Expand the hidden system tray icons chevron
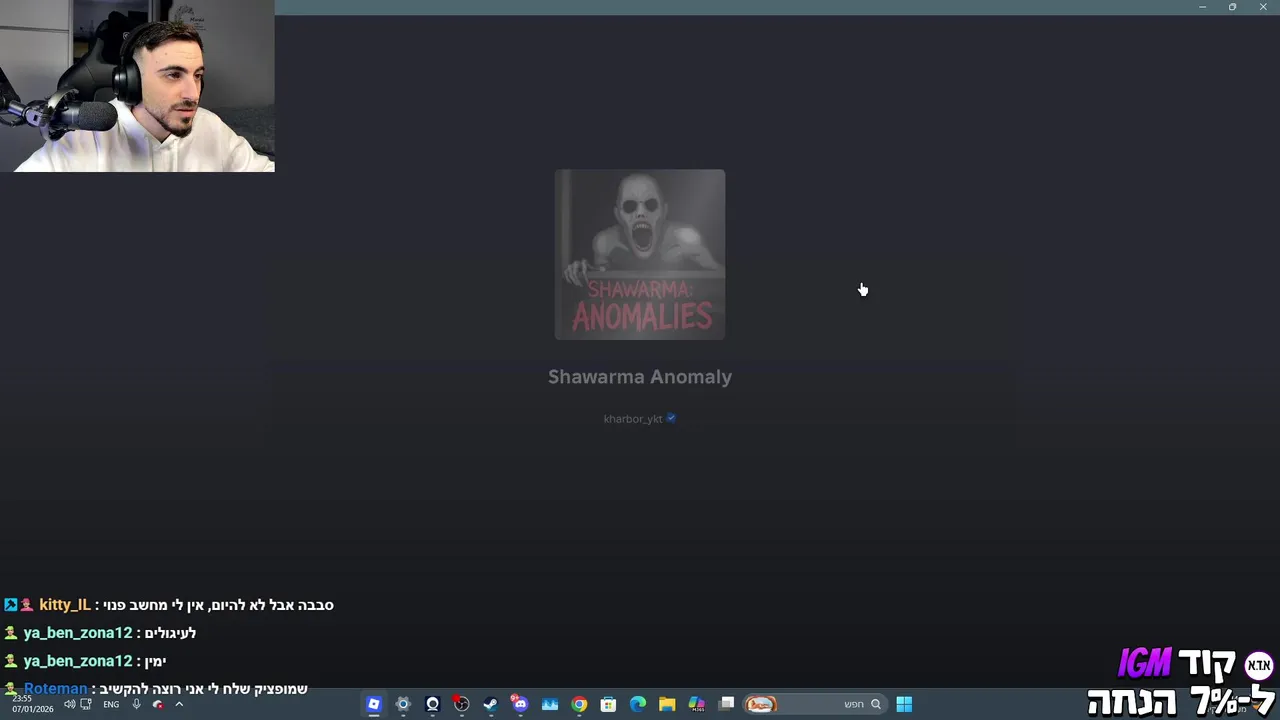 pyautogui.click(x=179, y=704)
